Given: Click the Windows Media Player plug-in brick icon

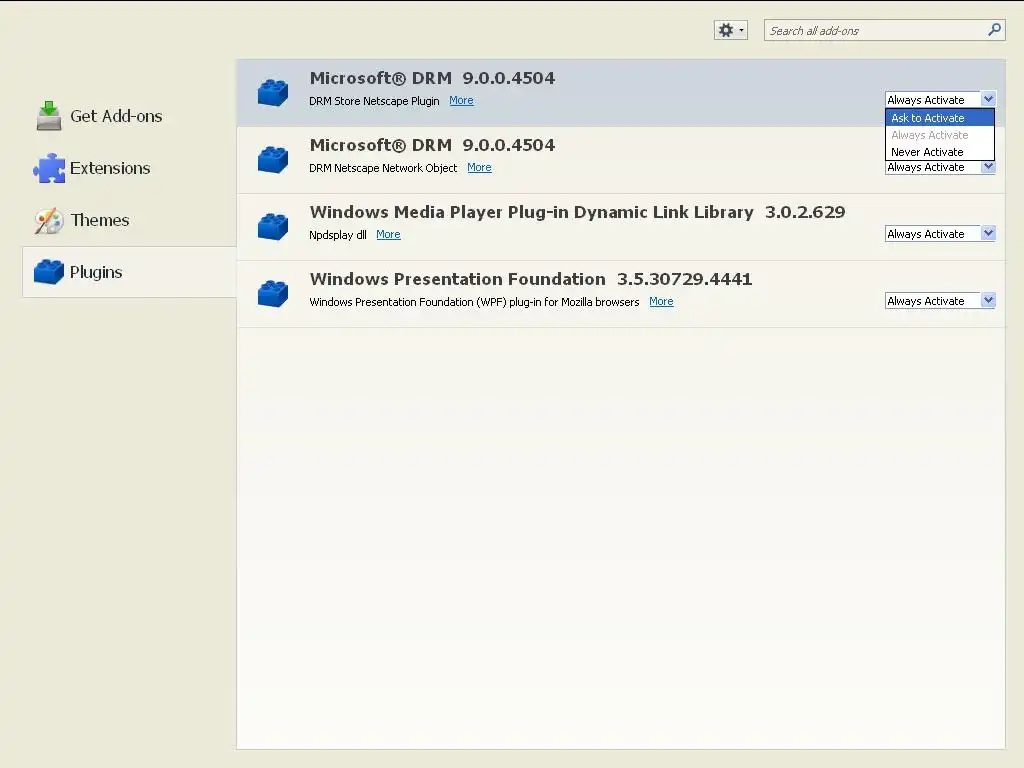Looking at the screenshot, I should pyautogui.click(x=273, y=227).
